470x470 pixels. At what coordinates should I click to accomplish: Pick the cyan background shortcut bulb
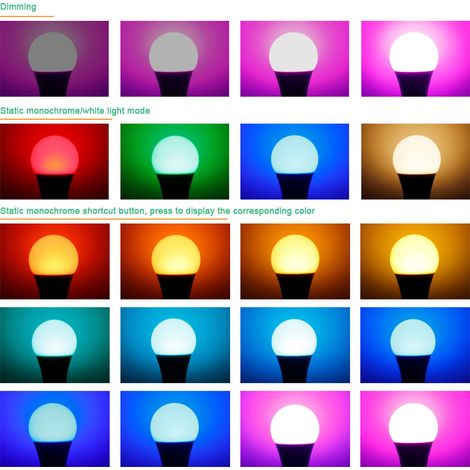(x=175, y=345)
